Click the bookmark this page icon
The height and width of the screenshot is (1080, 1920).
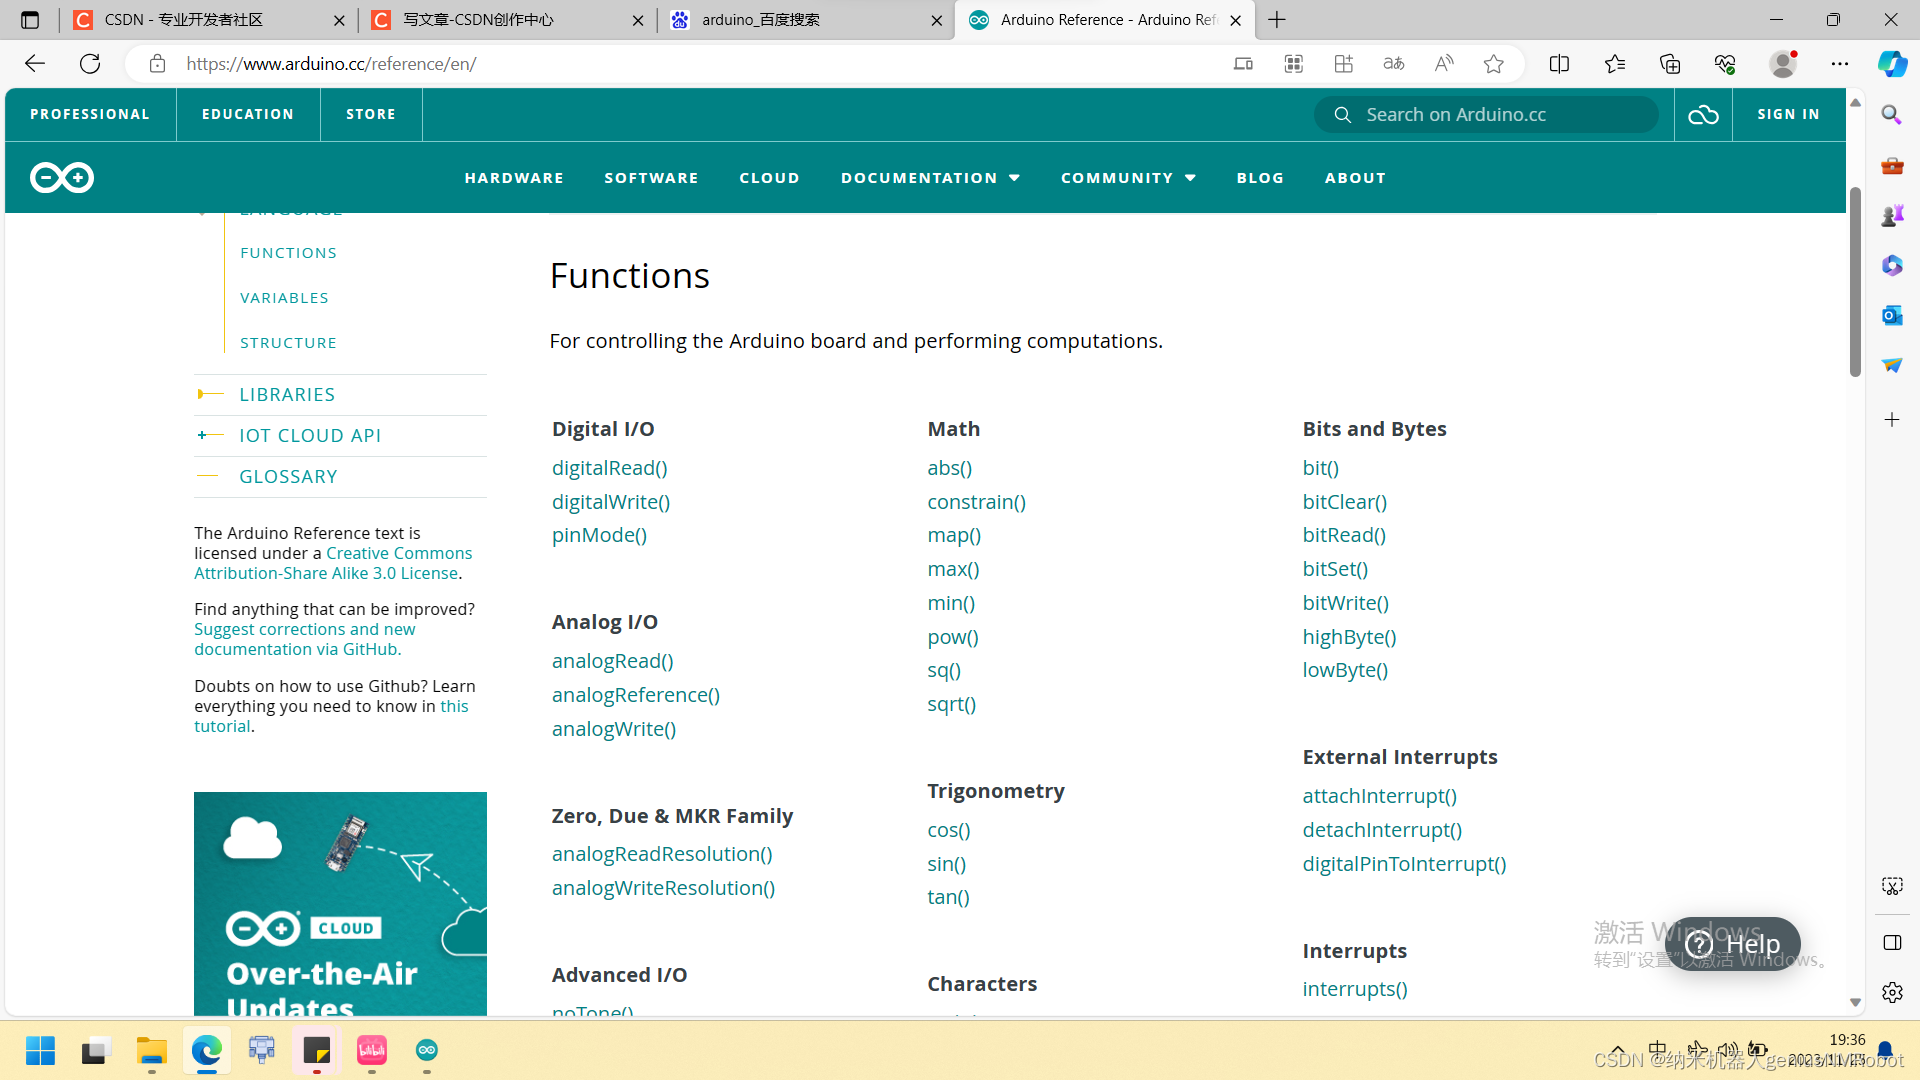(x=1495, y=63)
